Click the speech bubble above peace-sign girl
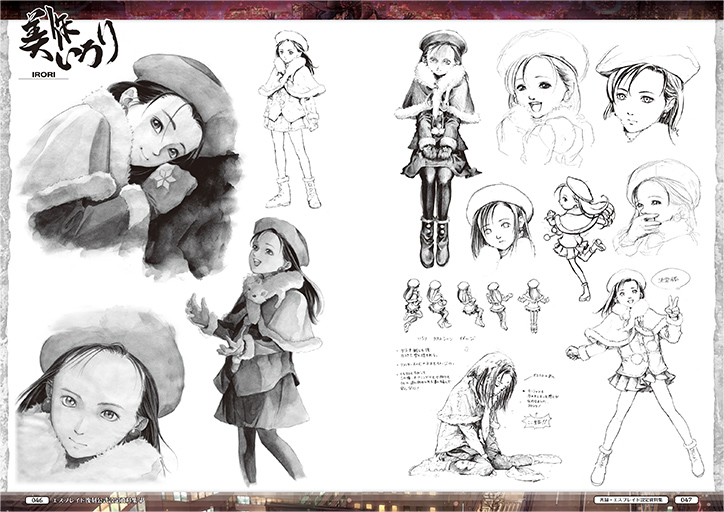The image size is (724, 512). [670, 278]
